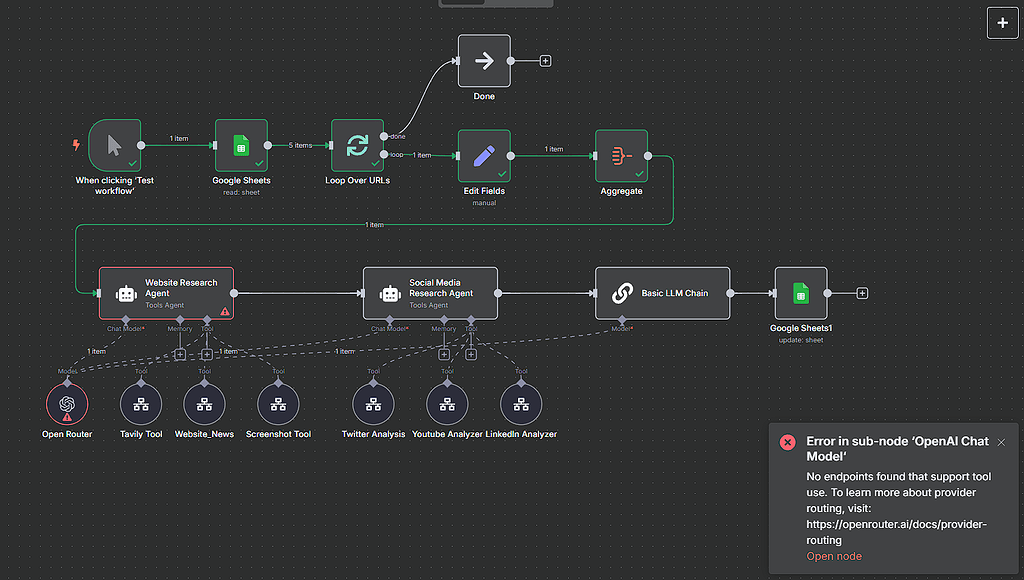Open the Loop Over URLs node

pyautogui.click(x=355, y=148)
